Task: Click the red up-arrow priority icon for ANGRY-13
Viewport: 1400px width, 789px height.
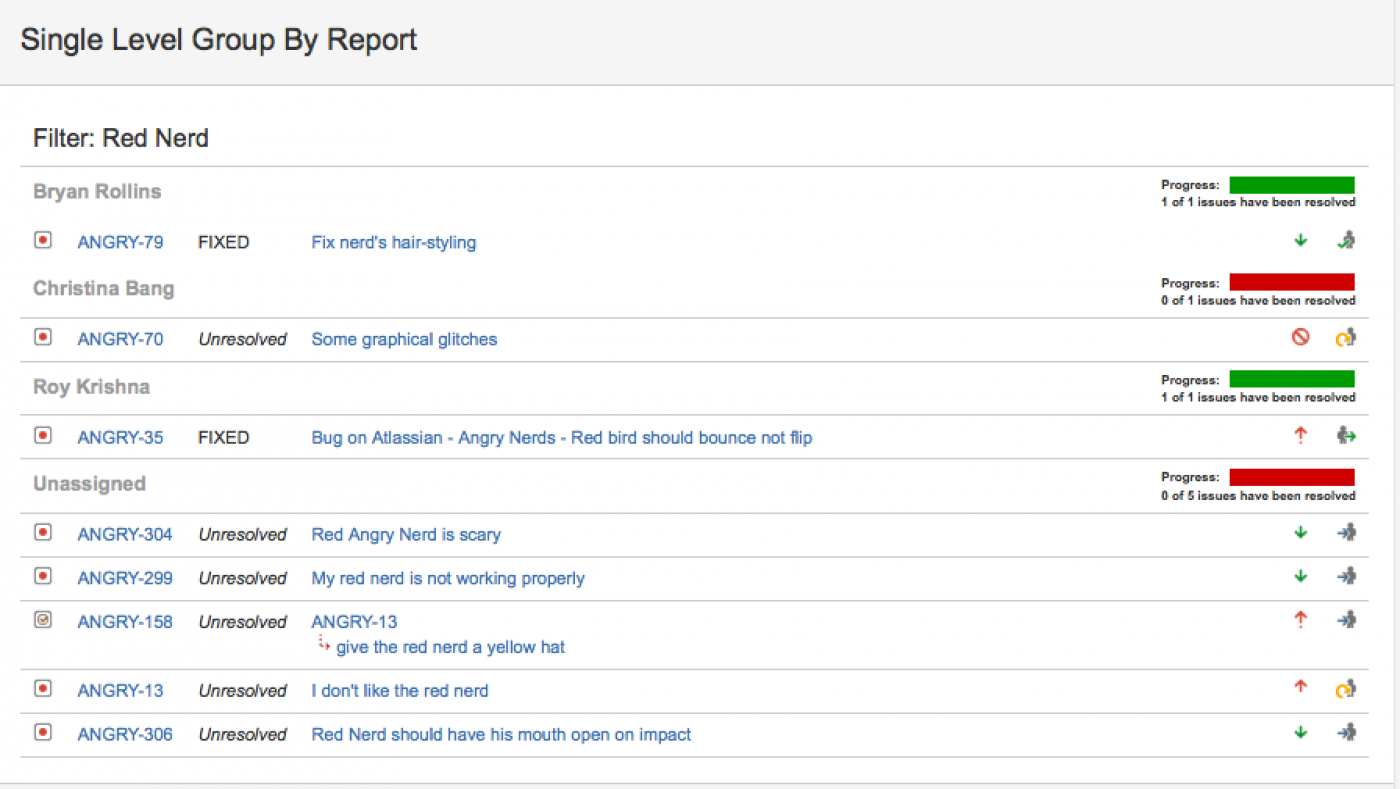Action: tap(1300, 687)
